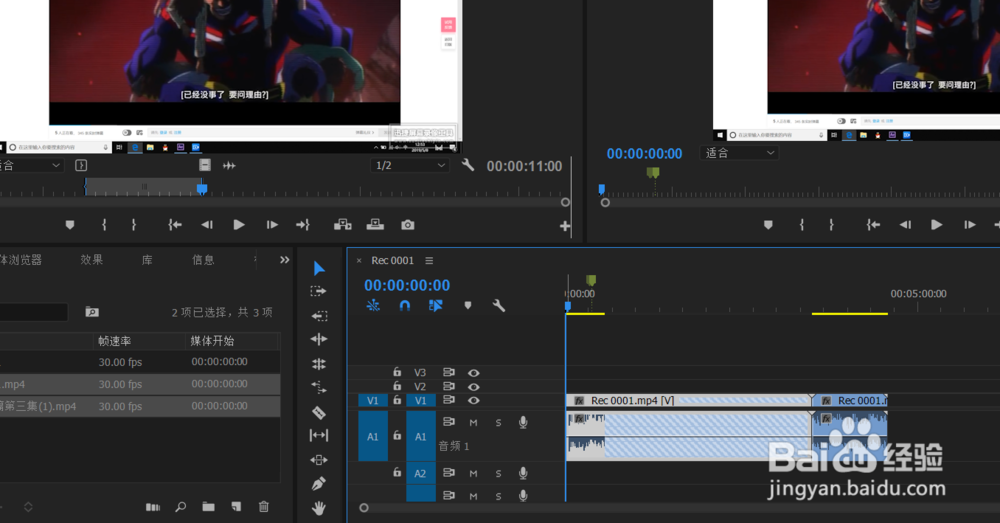Toggle lock on track V3

point(397,372)
